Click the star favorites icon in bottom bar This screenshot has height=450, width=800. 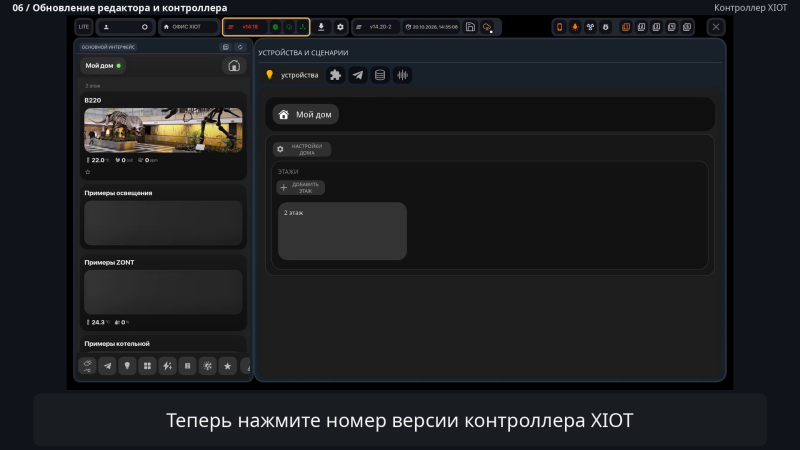click(228, 366)
